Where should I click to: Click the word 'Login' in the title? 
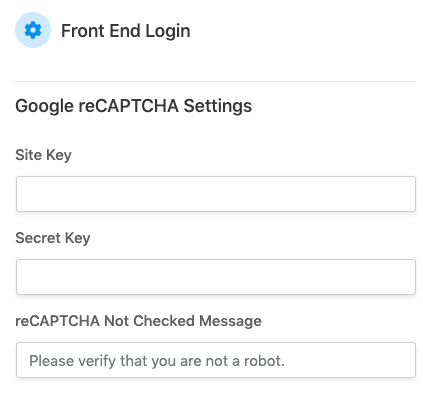(168, 32)
